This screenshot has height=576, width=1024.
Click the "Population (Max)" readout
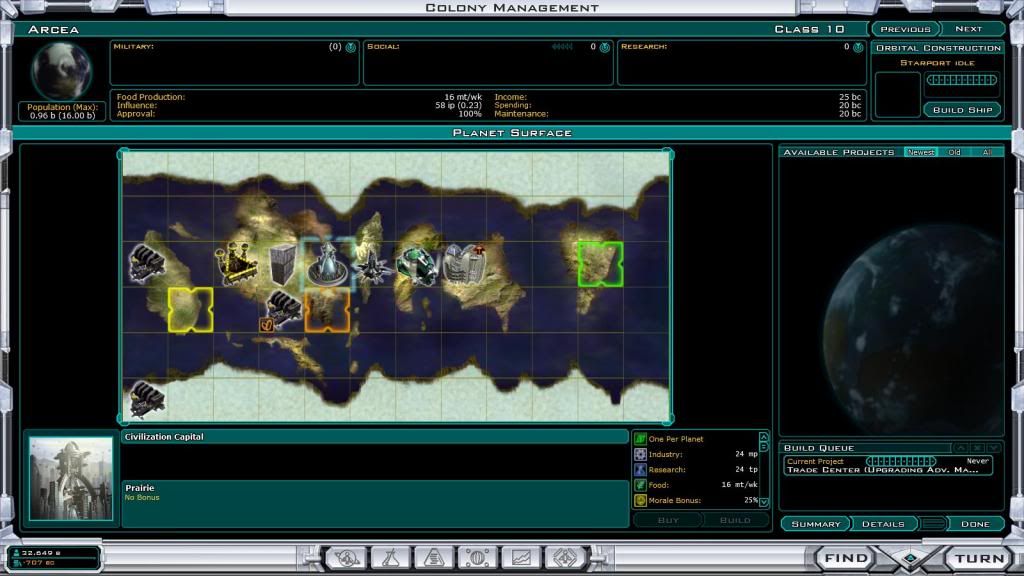point(62,111)
